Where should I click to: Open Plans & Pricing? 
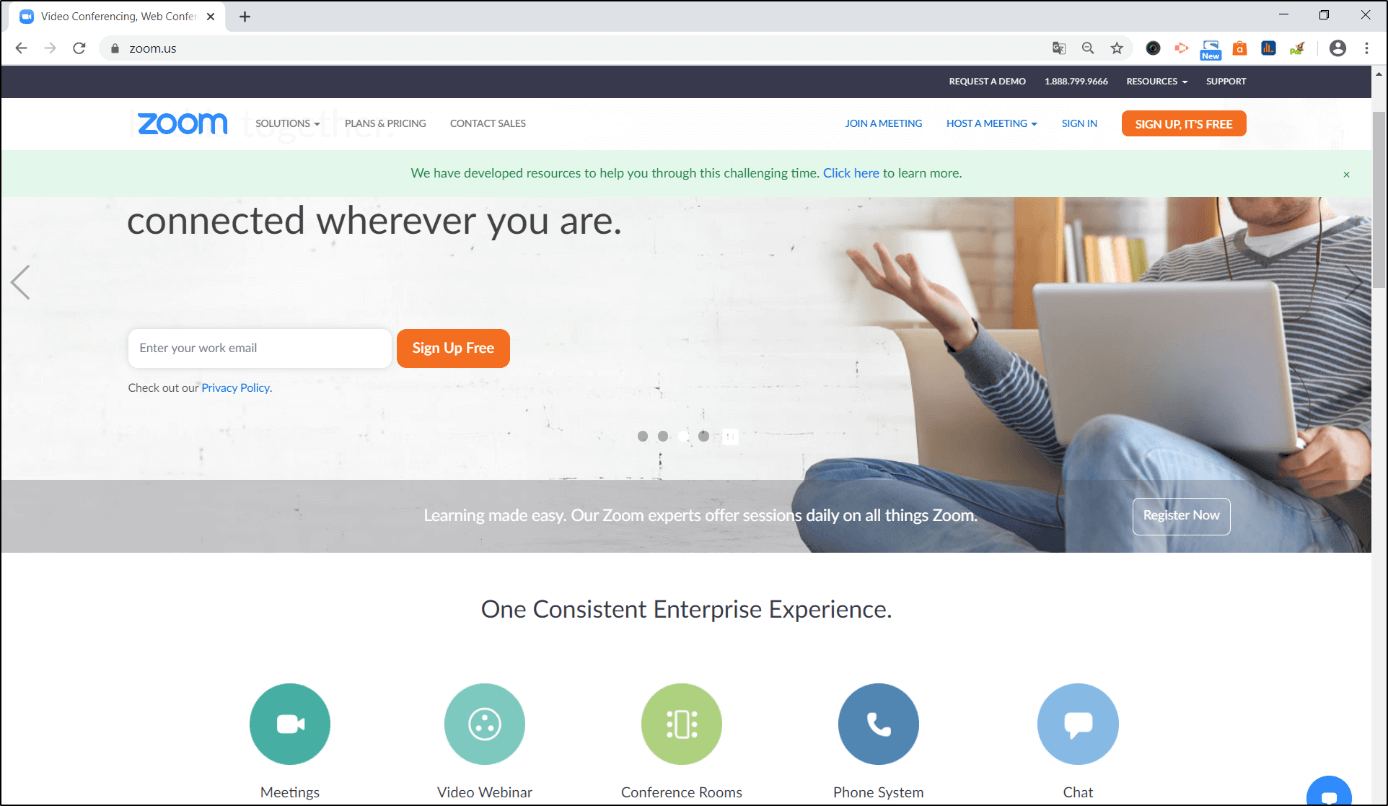(385, 124)
